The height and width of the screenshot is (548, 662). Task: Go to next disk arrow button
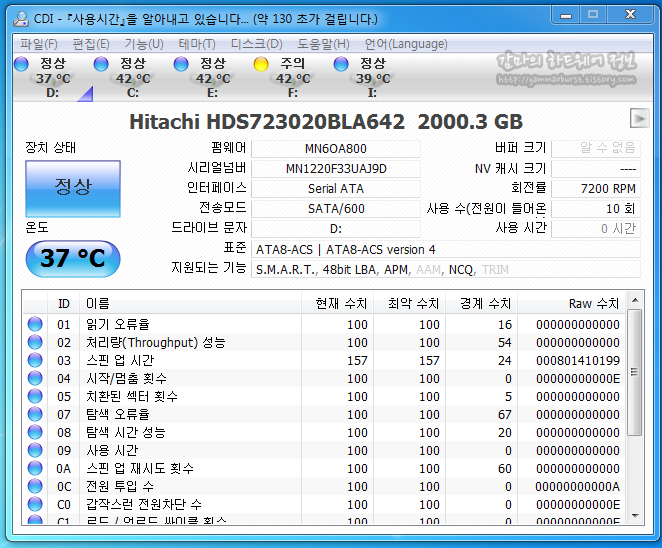639,118
